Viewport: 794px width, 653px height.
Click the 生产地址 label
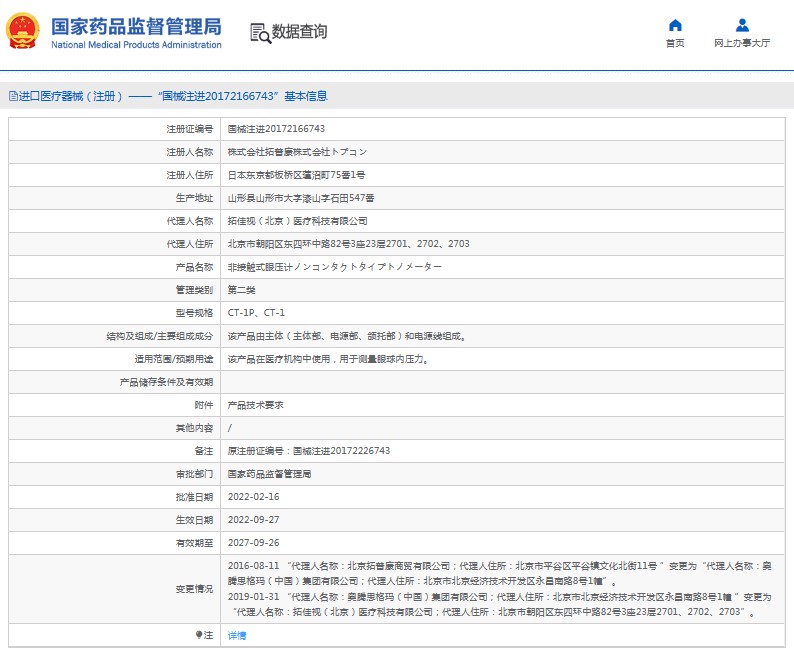click(194, 198)
